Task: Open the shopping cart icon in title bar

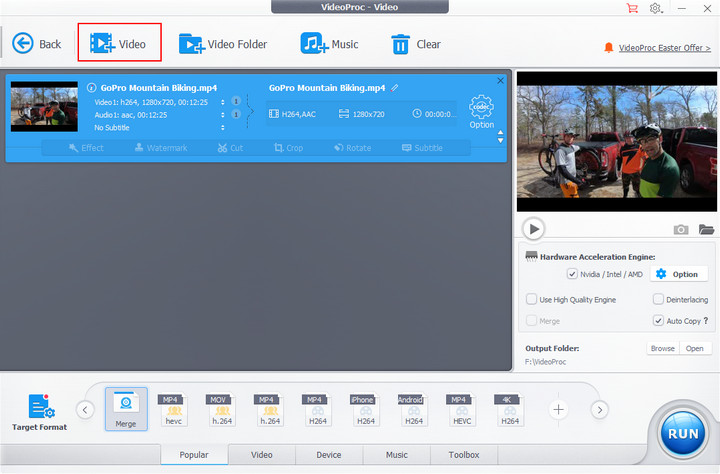Action: click(x=632, y=8)
